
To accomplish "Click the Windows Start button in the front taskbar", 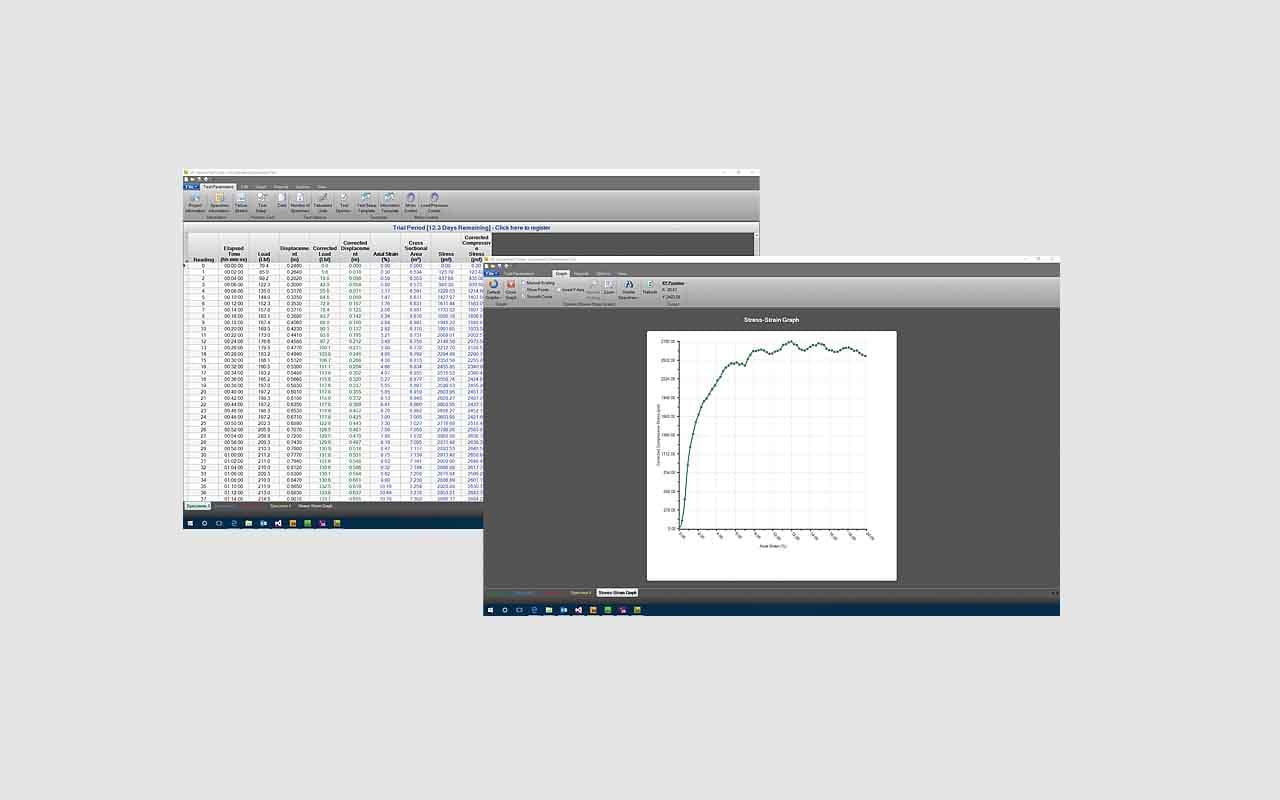I will click(491, 609).
